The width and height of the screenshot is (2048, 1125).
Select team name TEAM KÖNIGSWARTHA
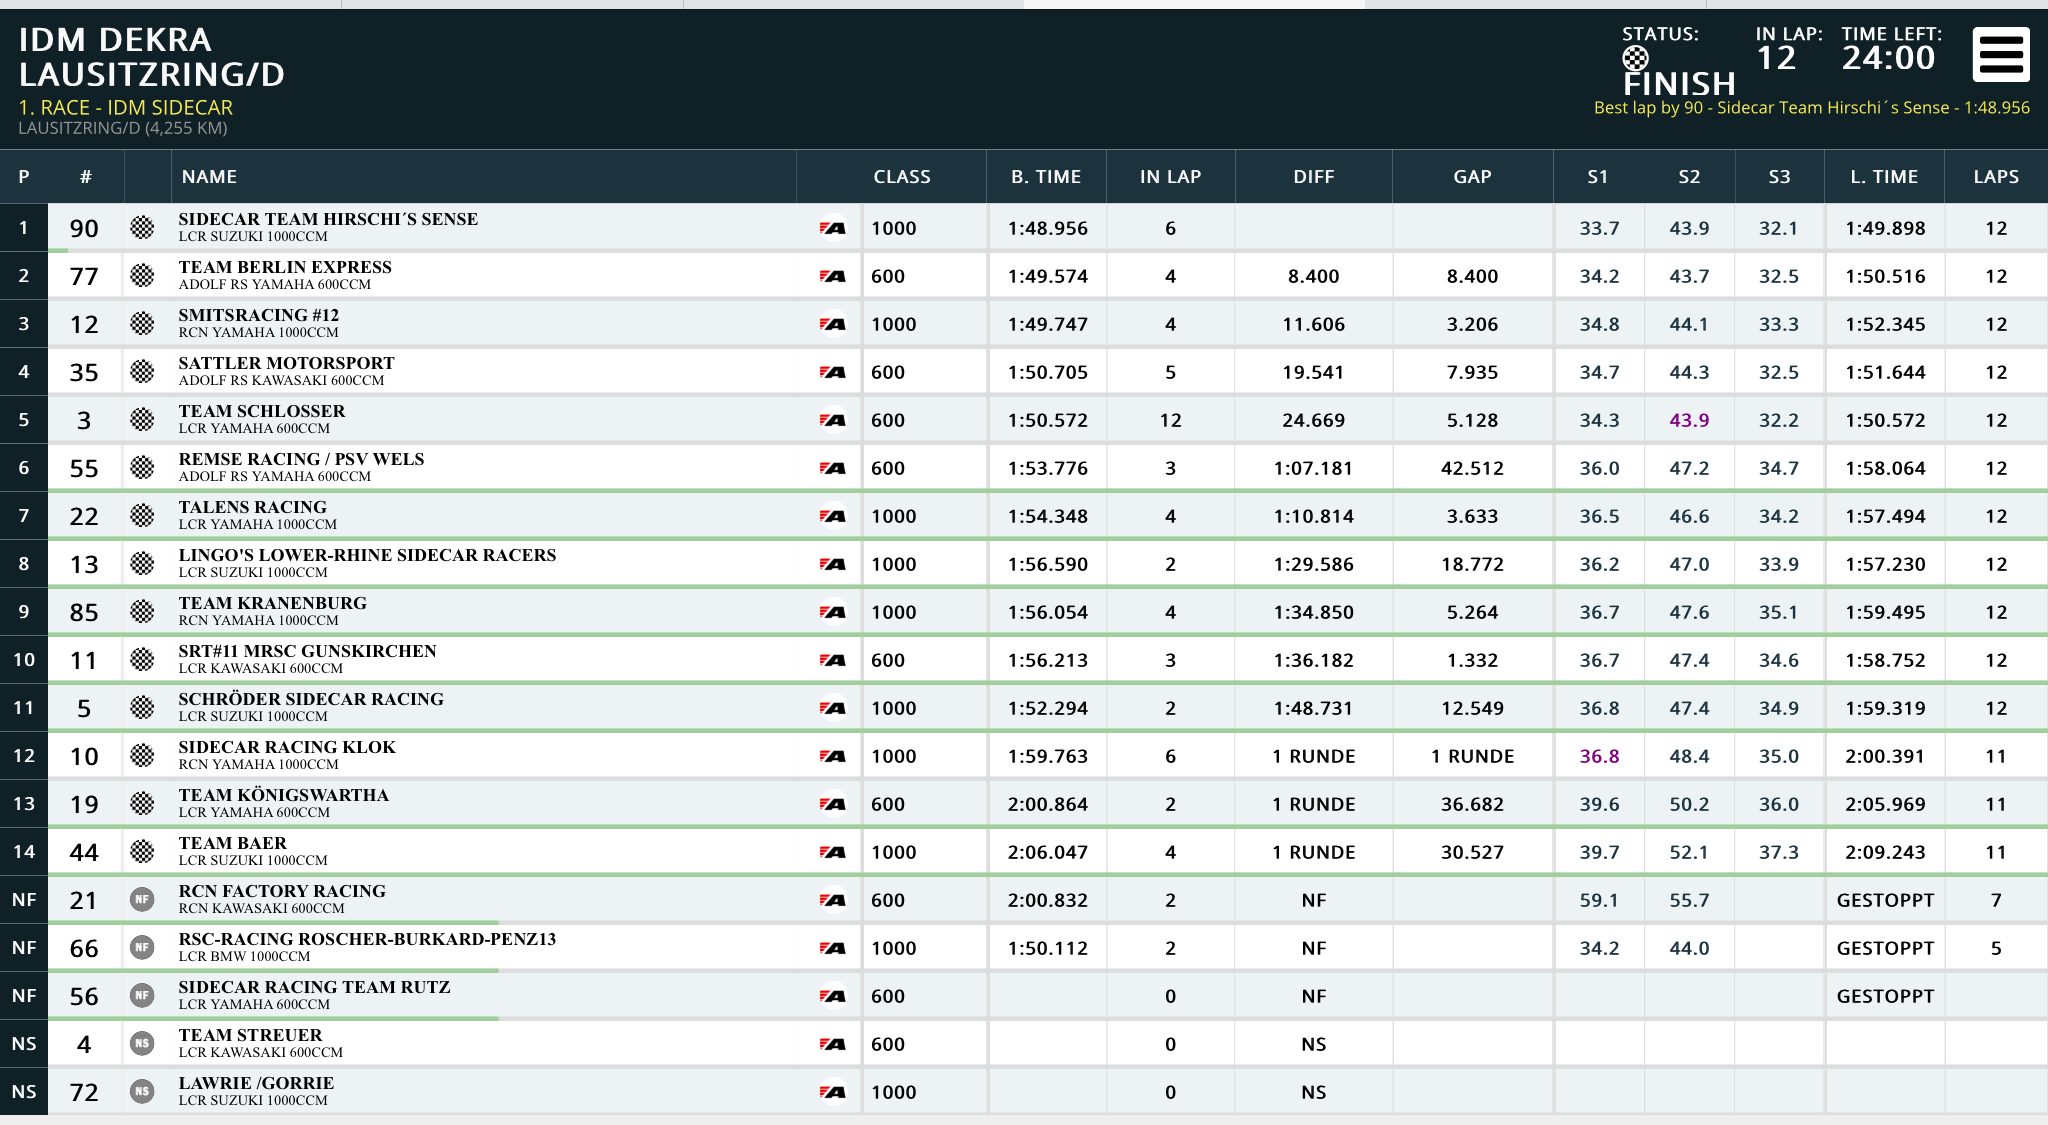pyautogui.click(x=283, y=795)
